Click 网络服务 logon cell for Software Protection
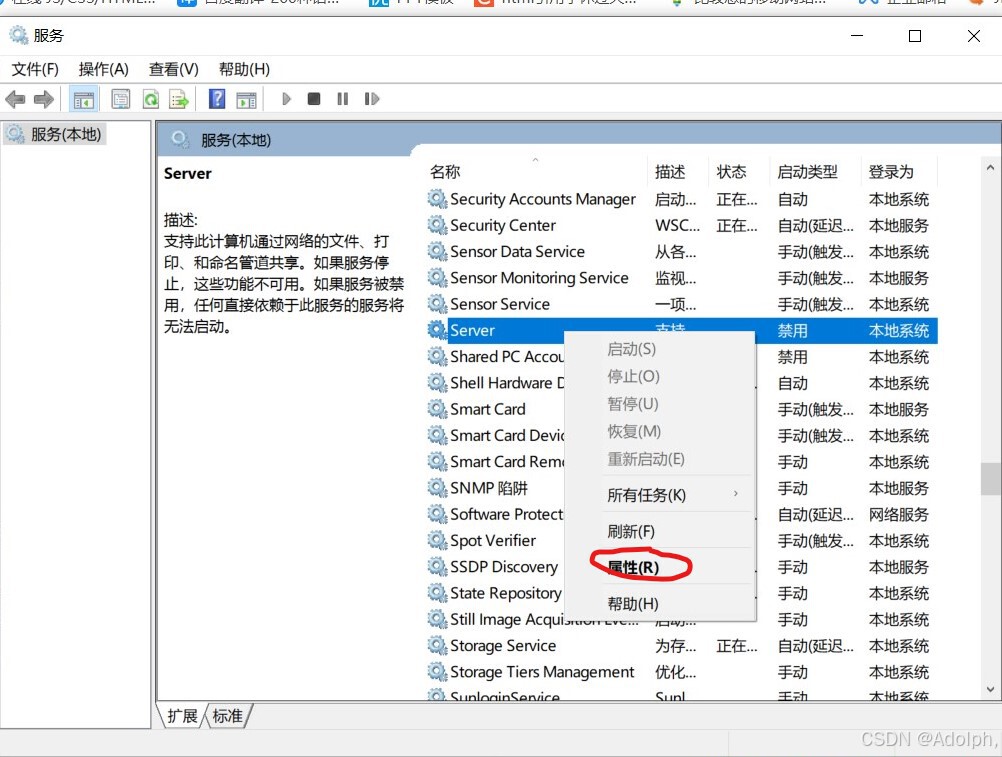Image resolution: width=1002 pixels, height=757 pixels. (x=898, y=514)
